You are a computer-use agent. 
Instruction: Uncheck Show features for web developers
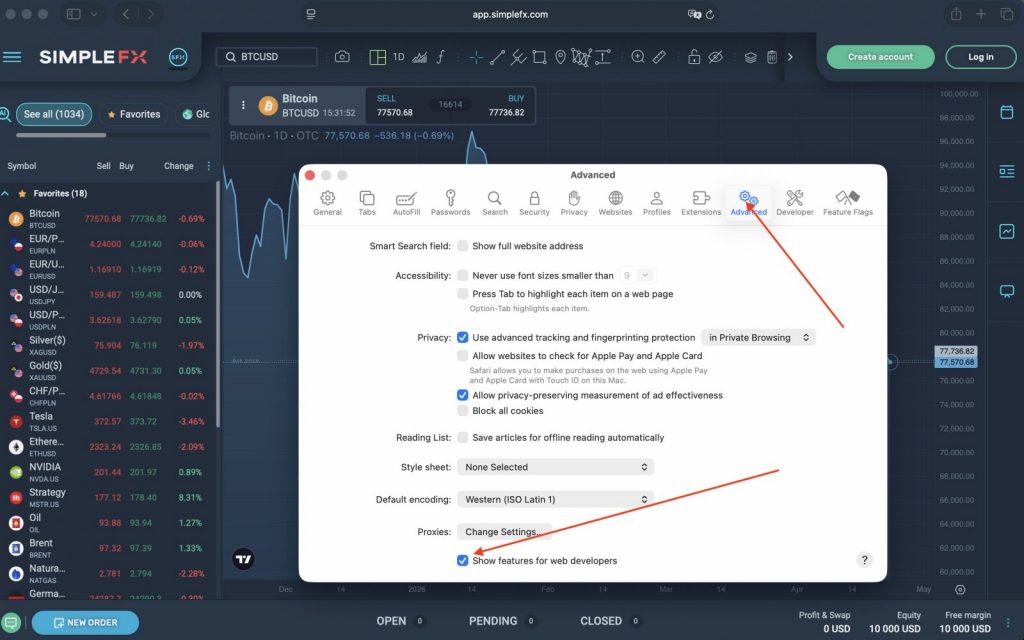tap(463, 561)
